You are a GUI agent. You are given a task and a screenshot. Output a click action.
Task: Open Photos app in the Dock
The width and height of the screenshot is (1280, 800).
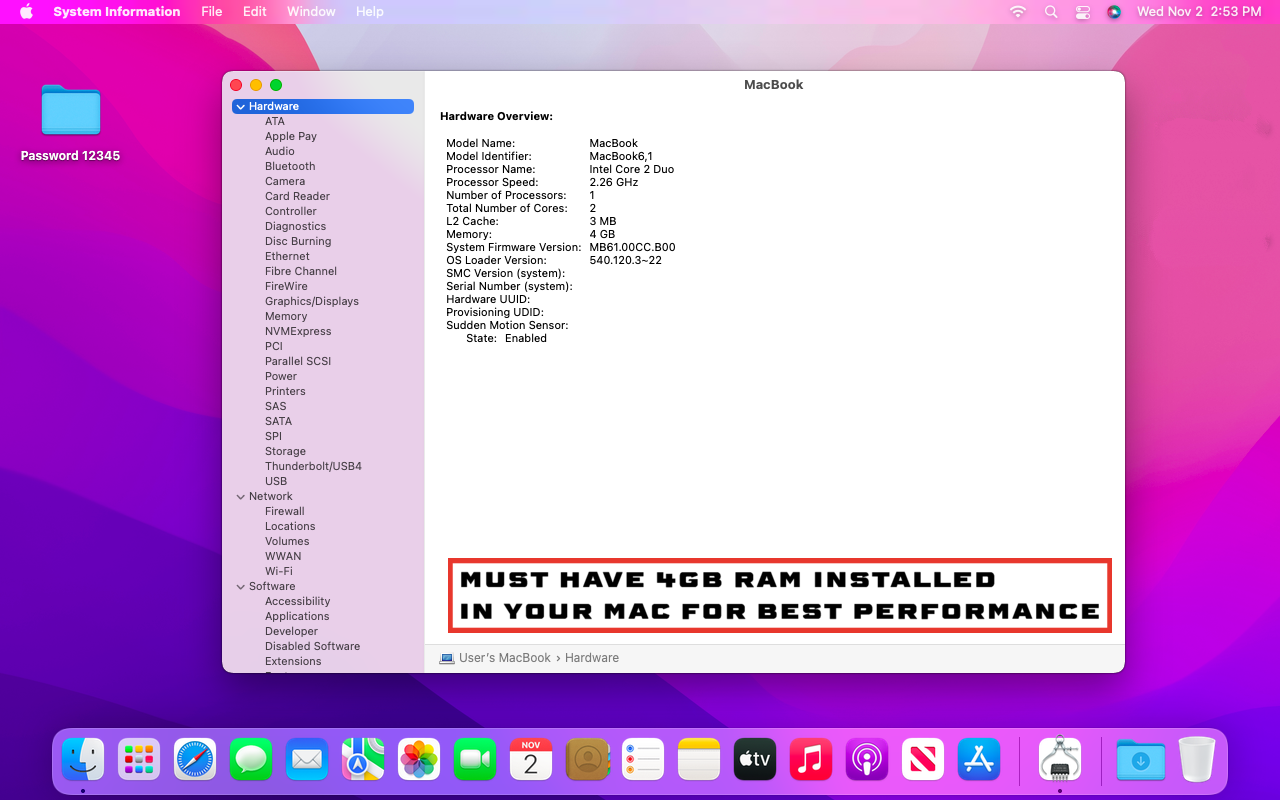pyautogui.click(x=419, y=759)
